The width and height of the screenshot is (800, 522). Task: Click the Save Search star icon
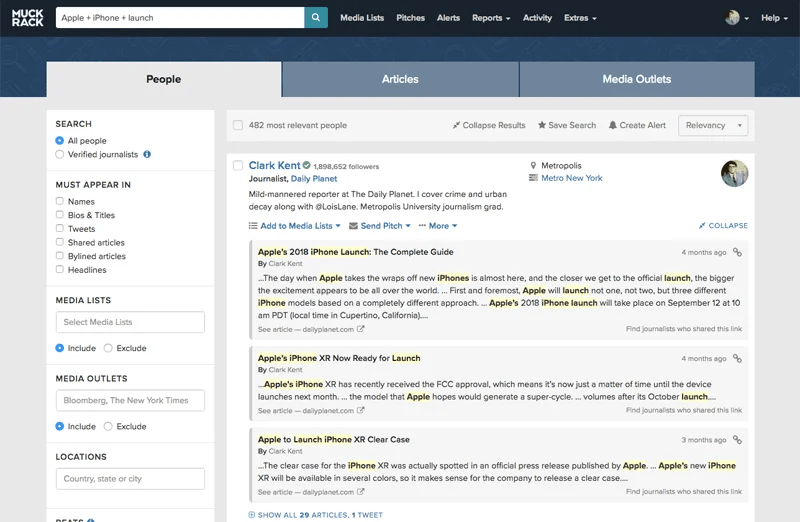(x=542, y=125)
